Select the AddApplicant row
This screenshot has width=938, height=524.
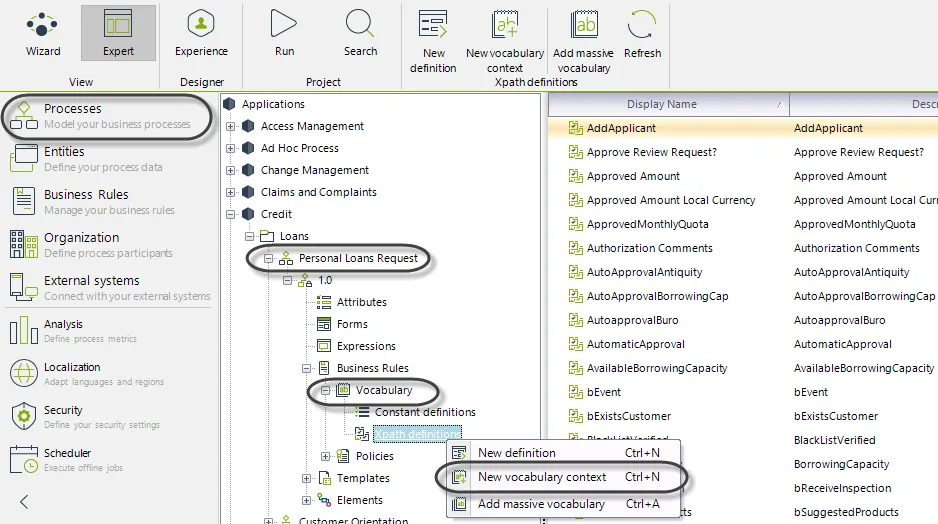tap(743, 128)
